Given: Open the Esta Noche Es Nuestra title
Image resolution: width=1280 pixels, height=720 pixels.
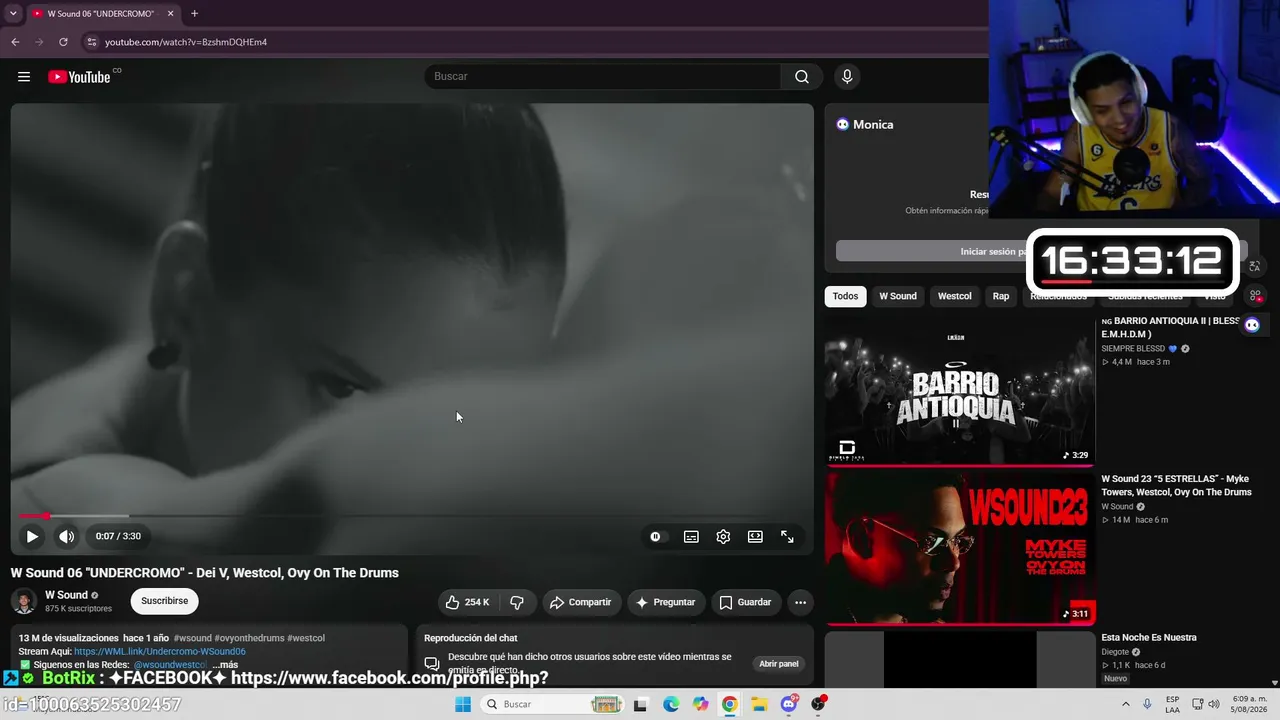Looking at the screenshot, I should tap(1149, 638).
